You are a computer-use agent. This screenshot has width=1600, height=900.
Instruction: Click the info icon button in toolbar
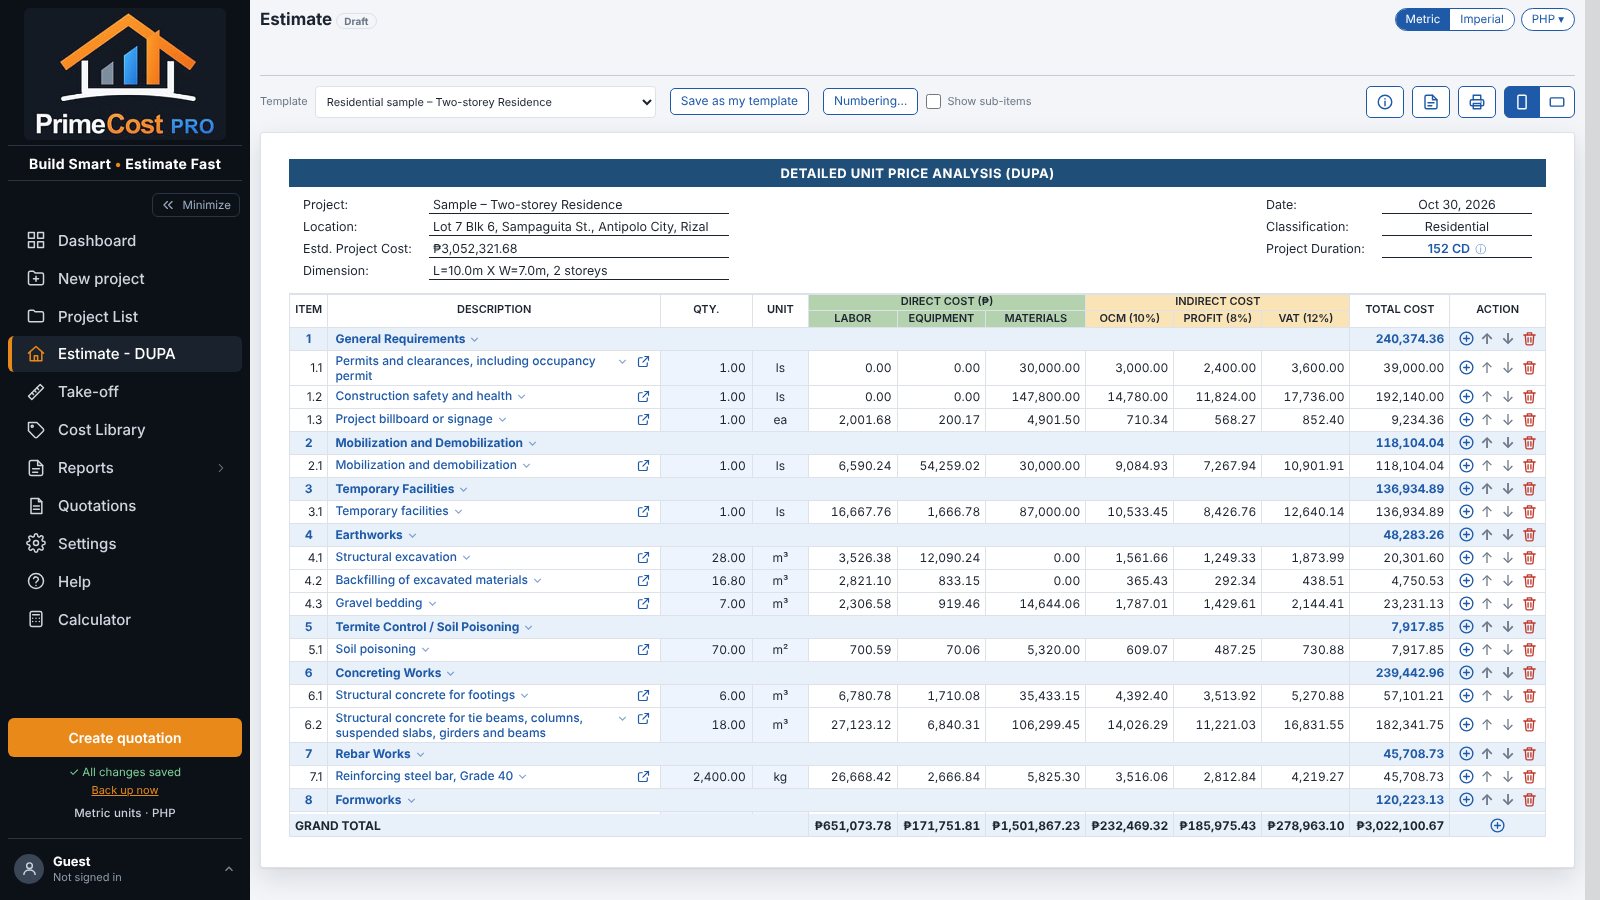[1385, 102]
